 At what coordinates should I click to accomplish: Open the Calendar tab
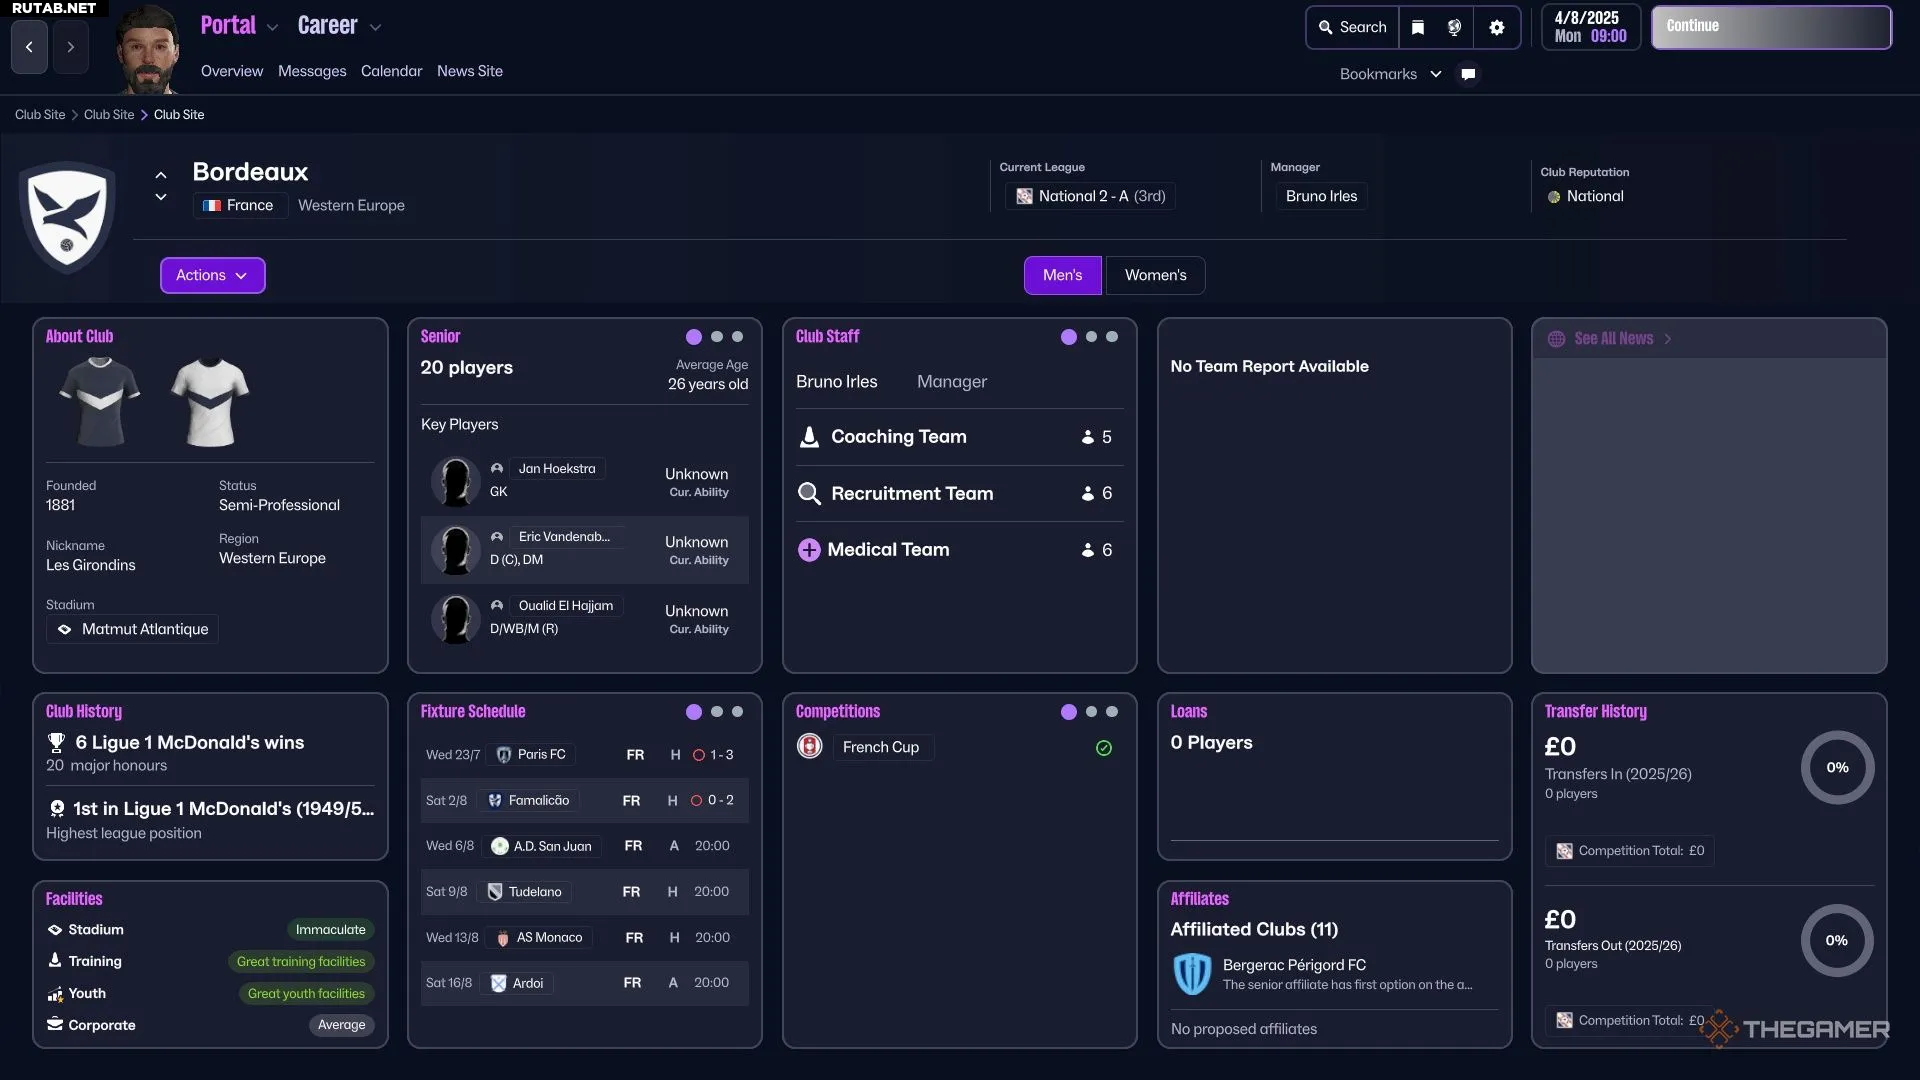click(x=391, y=71)
